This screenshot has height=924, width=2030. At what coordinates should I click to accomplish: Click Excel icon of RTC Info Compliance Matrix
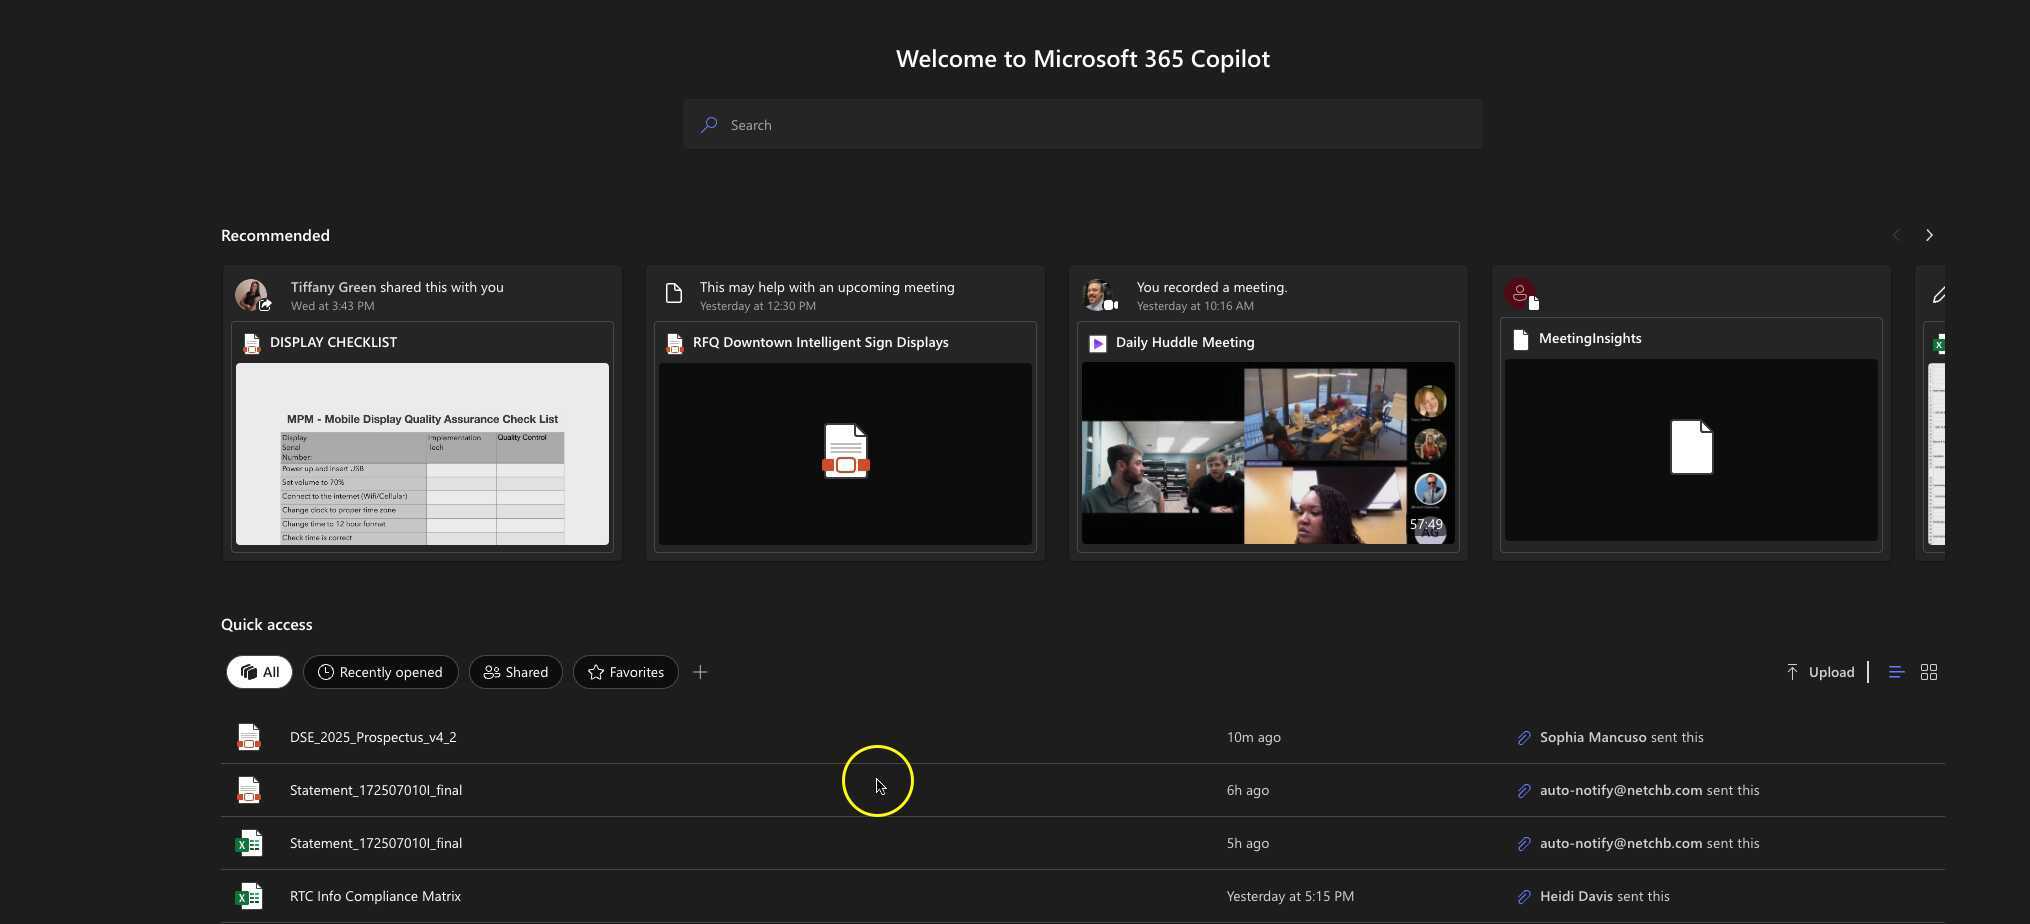249,896
